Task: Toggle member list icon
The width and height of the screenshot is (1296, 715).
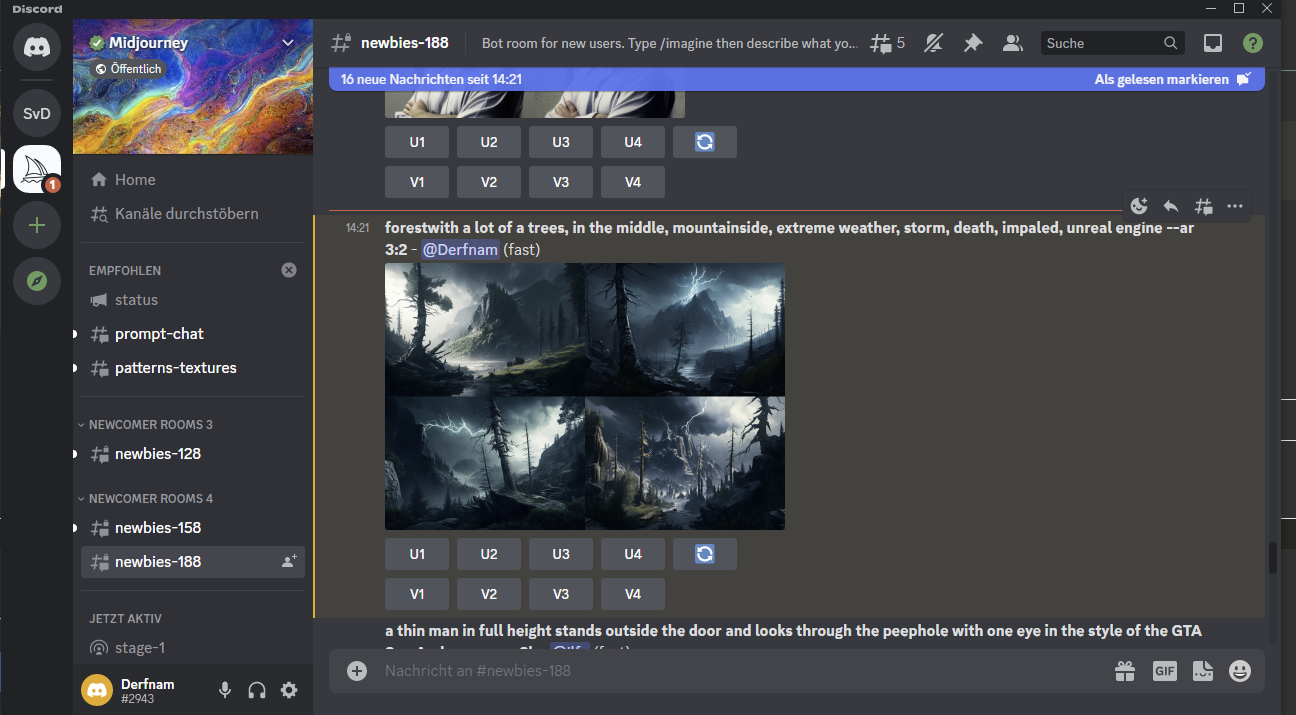Action: 1012,43
